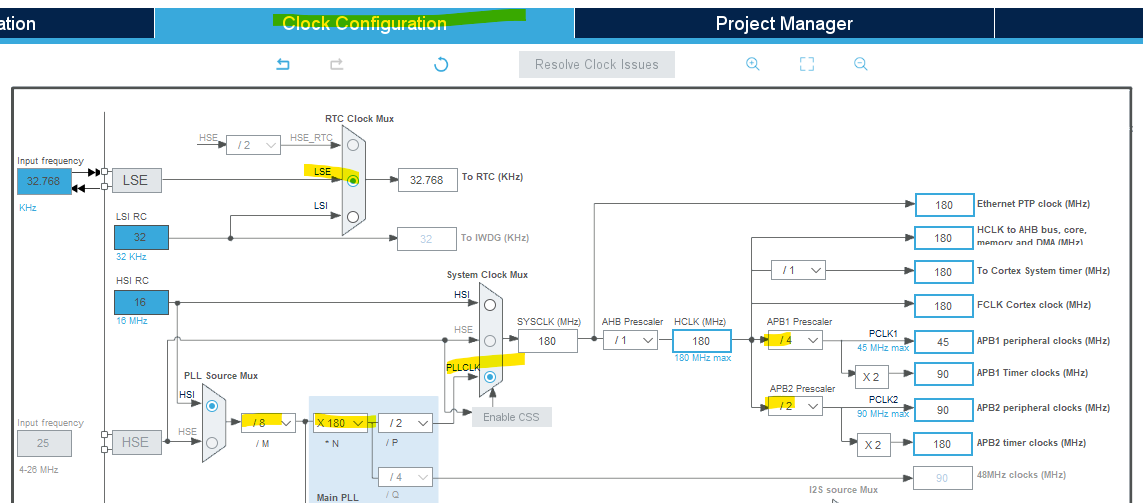Fit clock diagram to screen icon
1143x503 pixels.
tap(806, 64)
